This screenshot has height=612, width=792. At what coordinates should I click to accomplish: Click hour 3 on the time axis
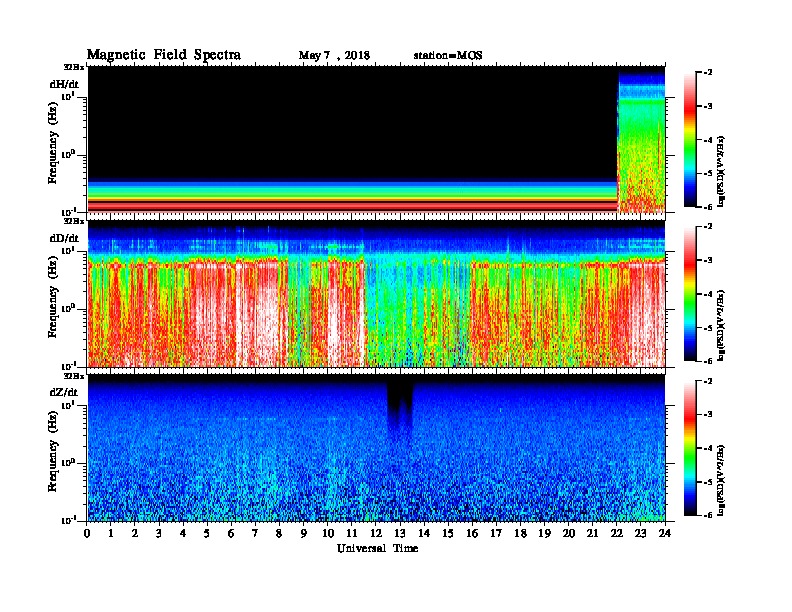pos(160,533)
